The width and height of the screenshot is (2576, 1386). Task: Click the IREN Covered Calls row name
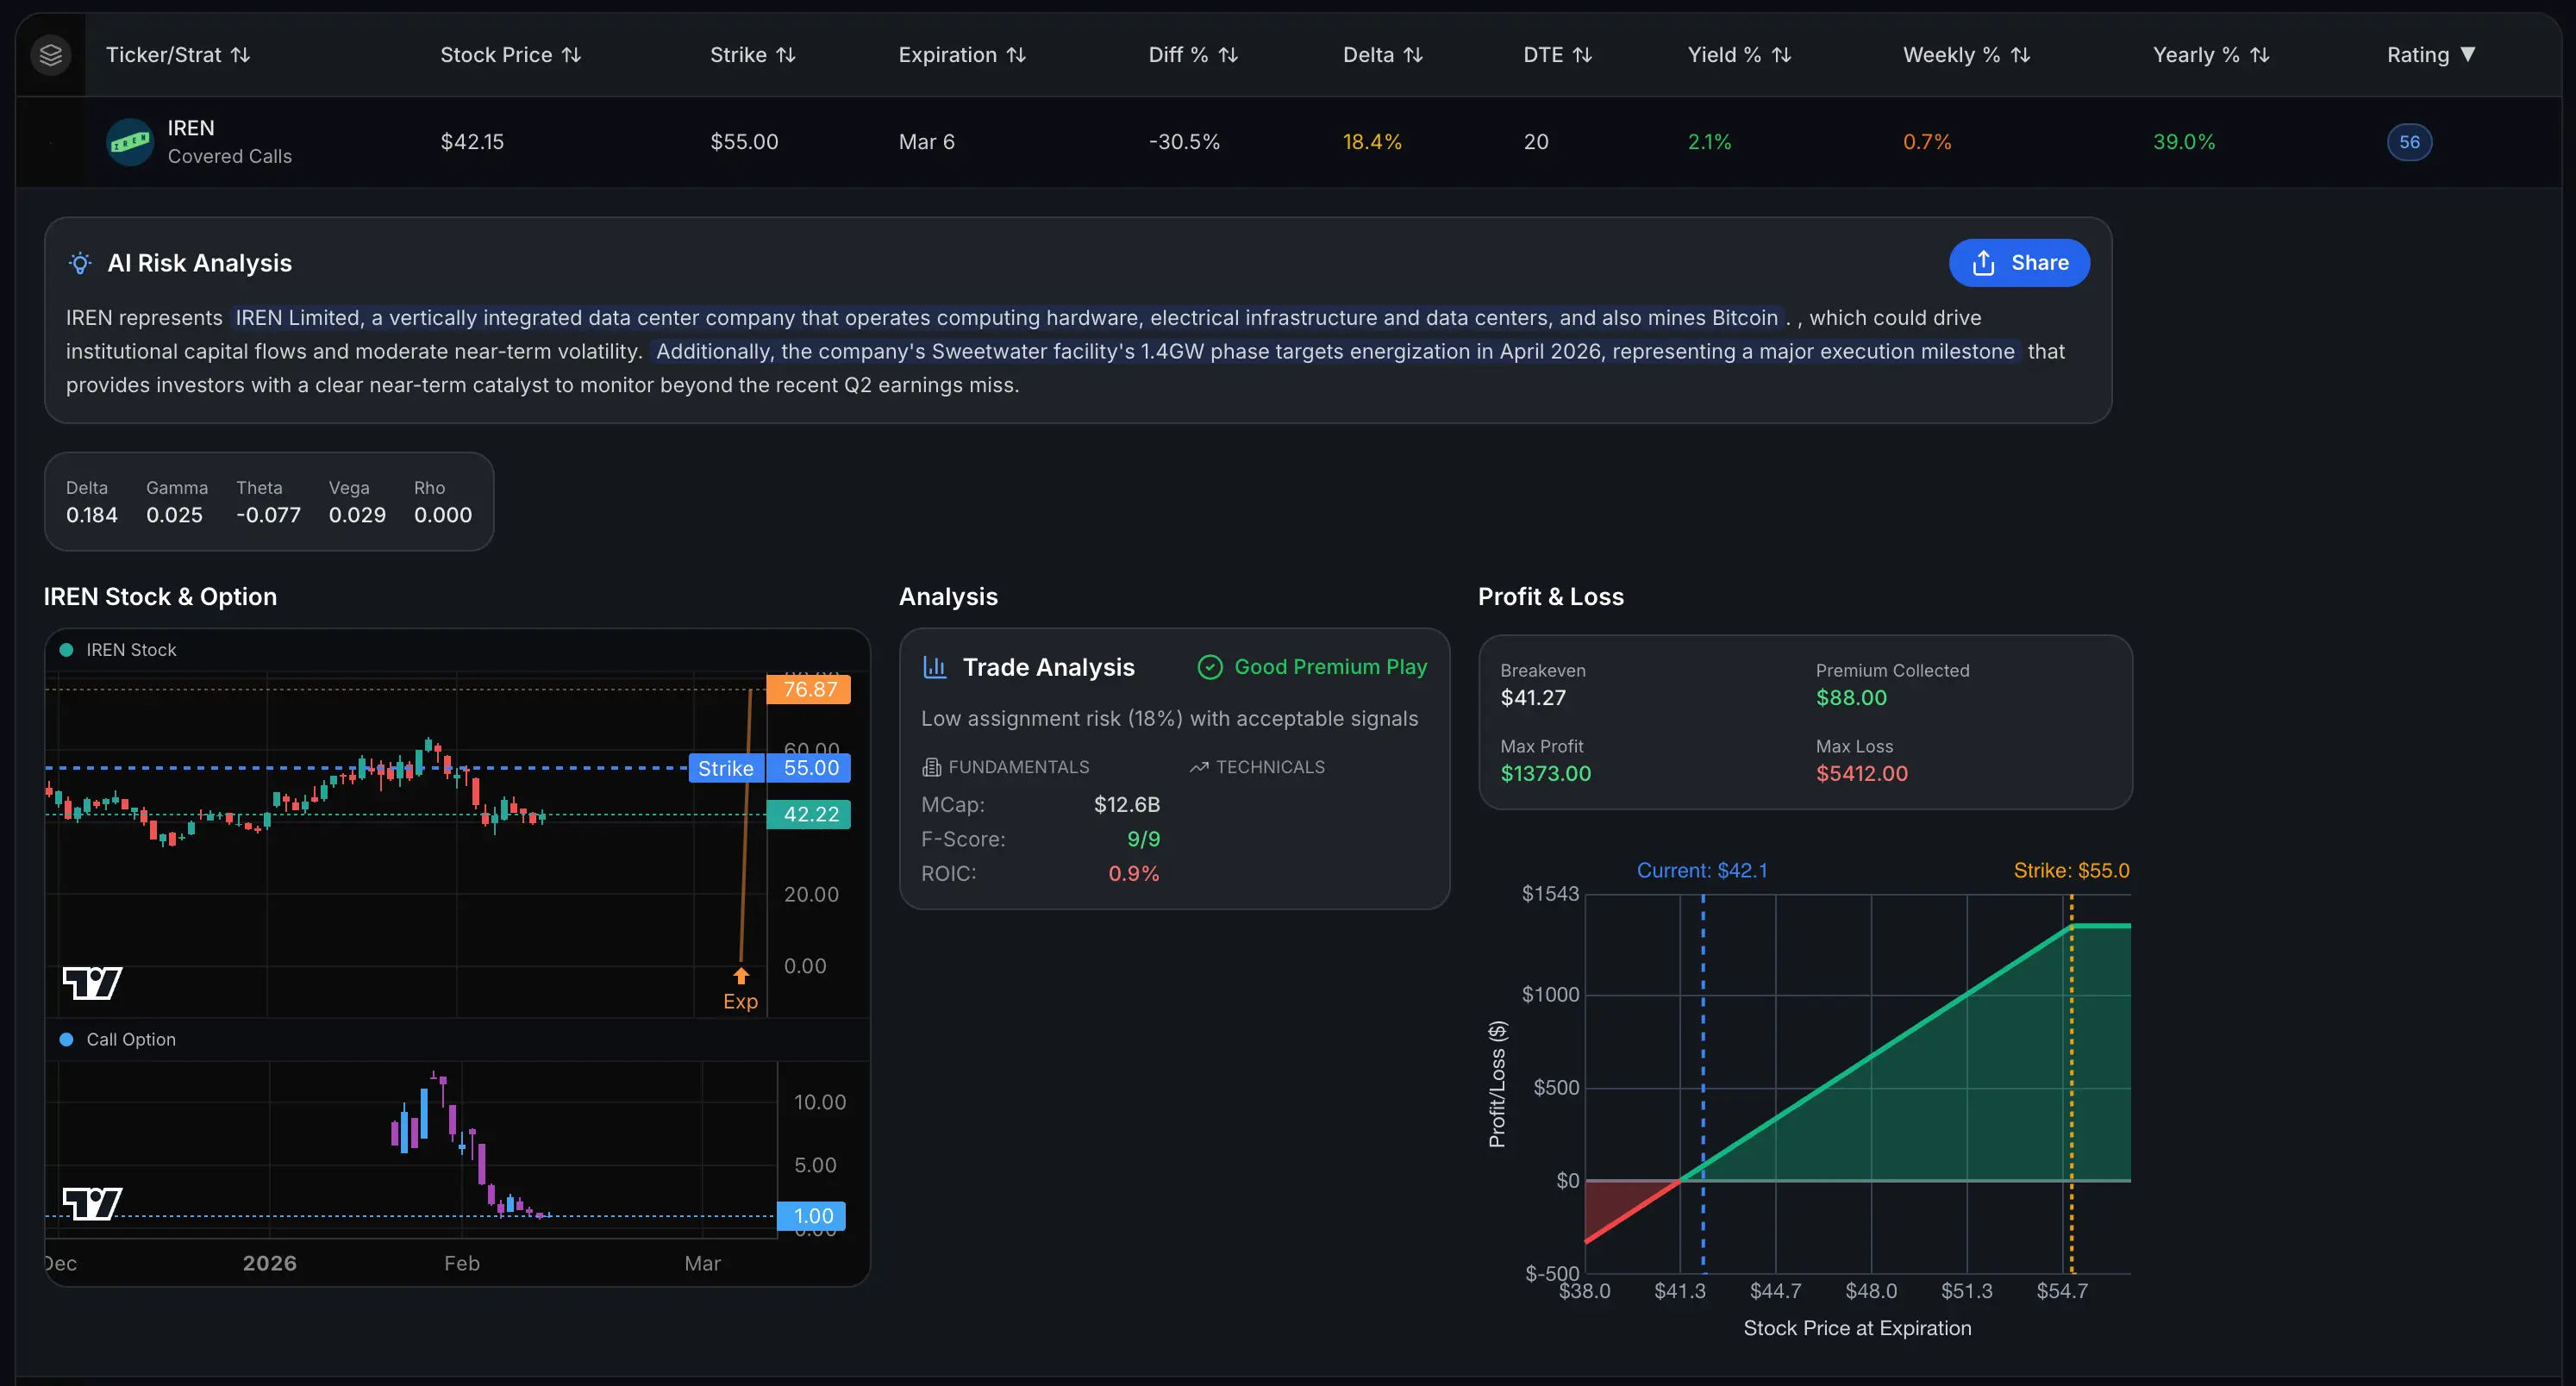[229, 142]
